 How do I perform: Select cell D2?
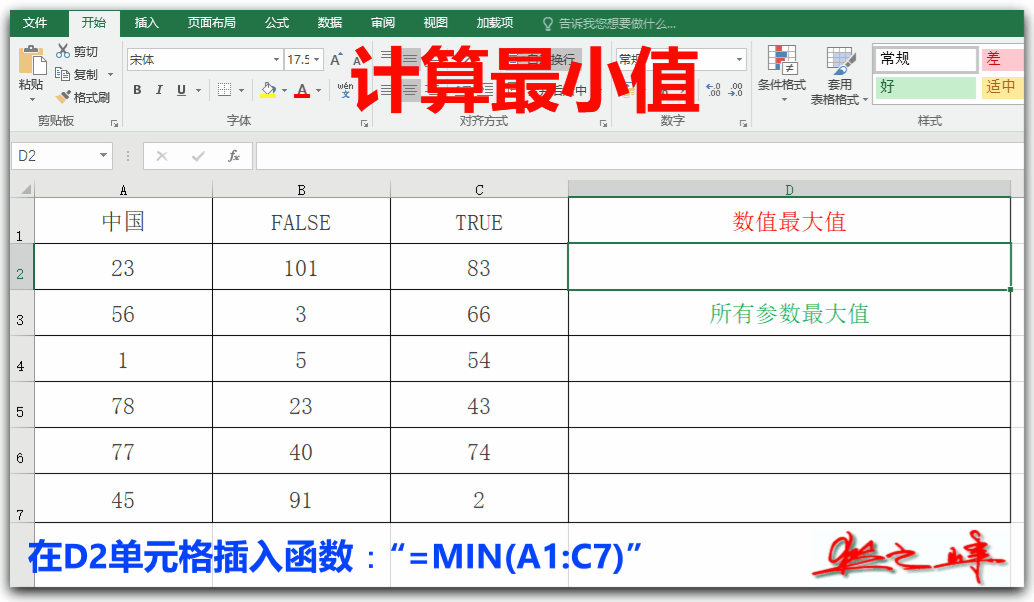[x=789, y=266]
